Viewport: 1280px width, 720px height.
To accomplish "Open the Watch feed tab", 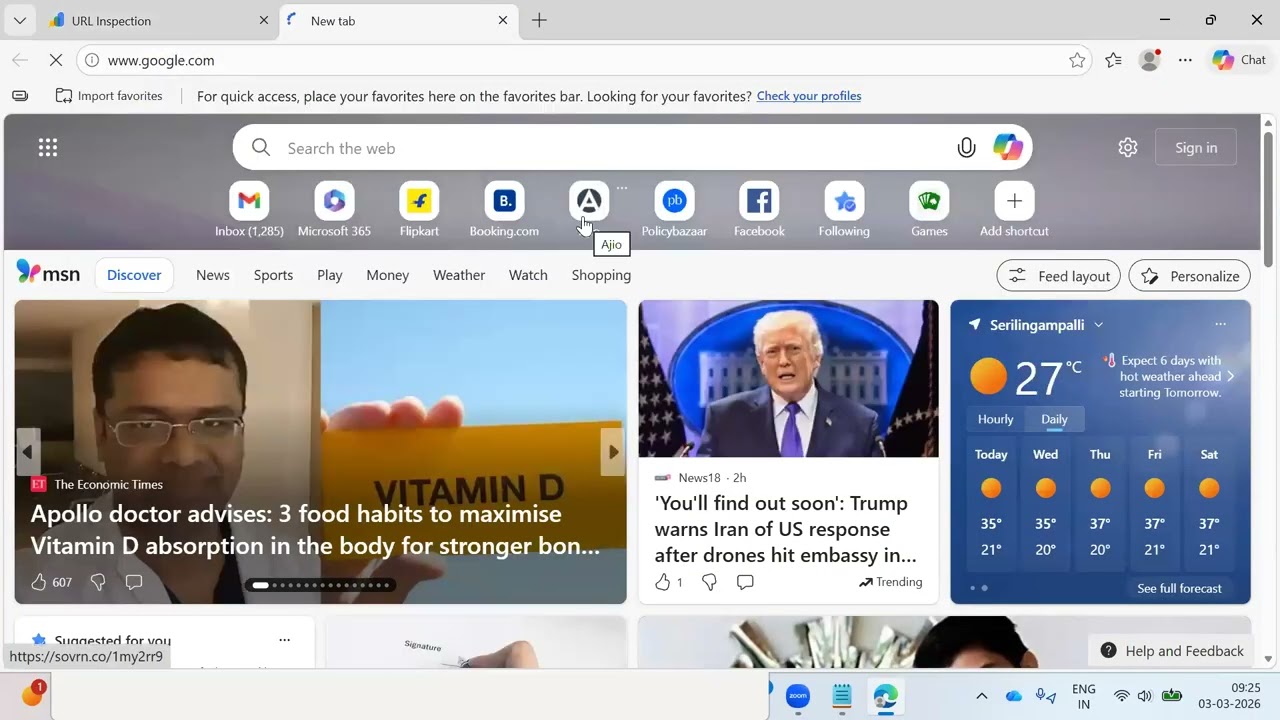I will click(x=528, y=275).
